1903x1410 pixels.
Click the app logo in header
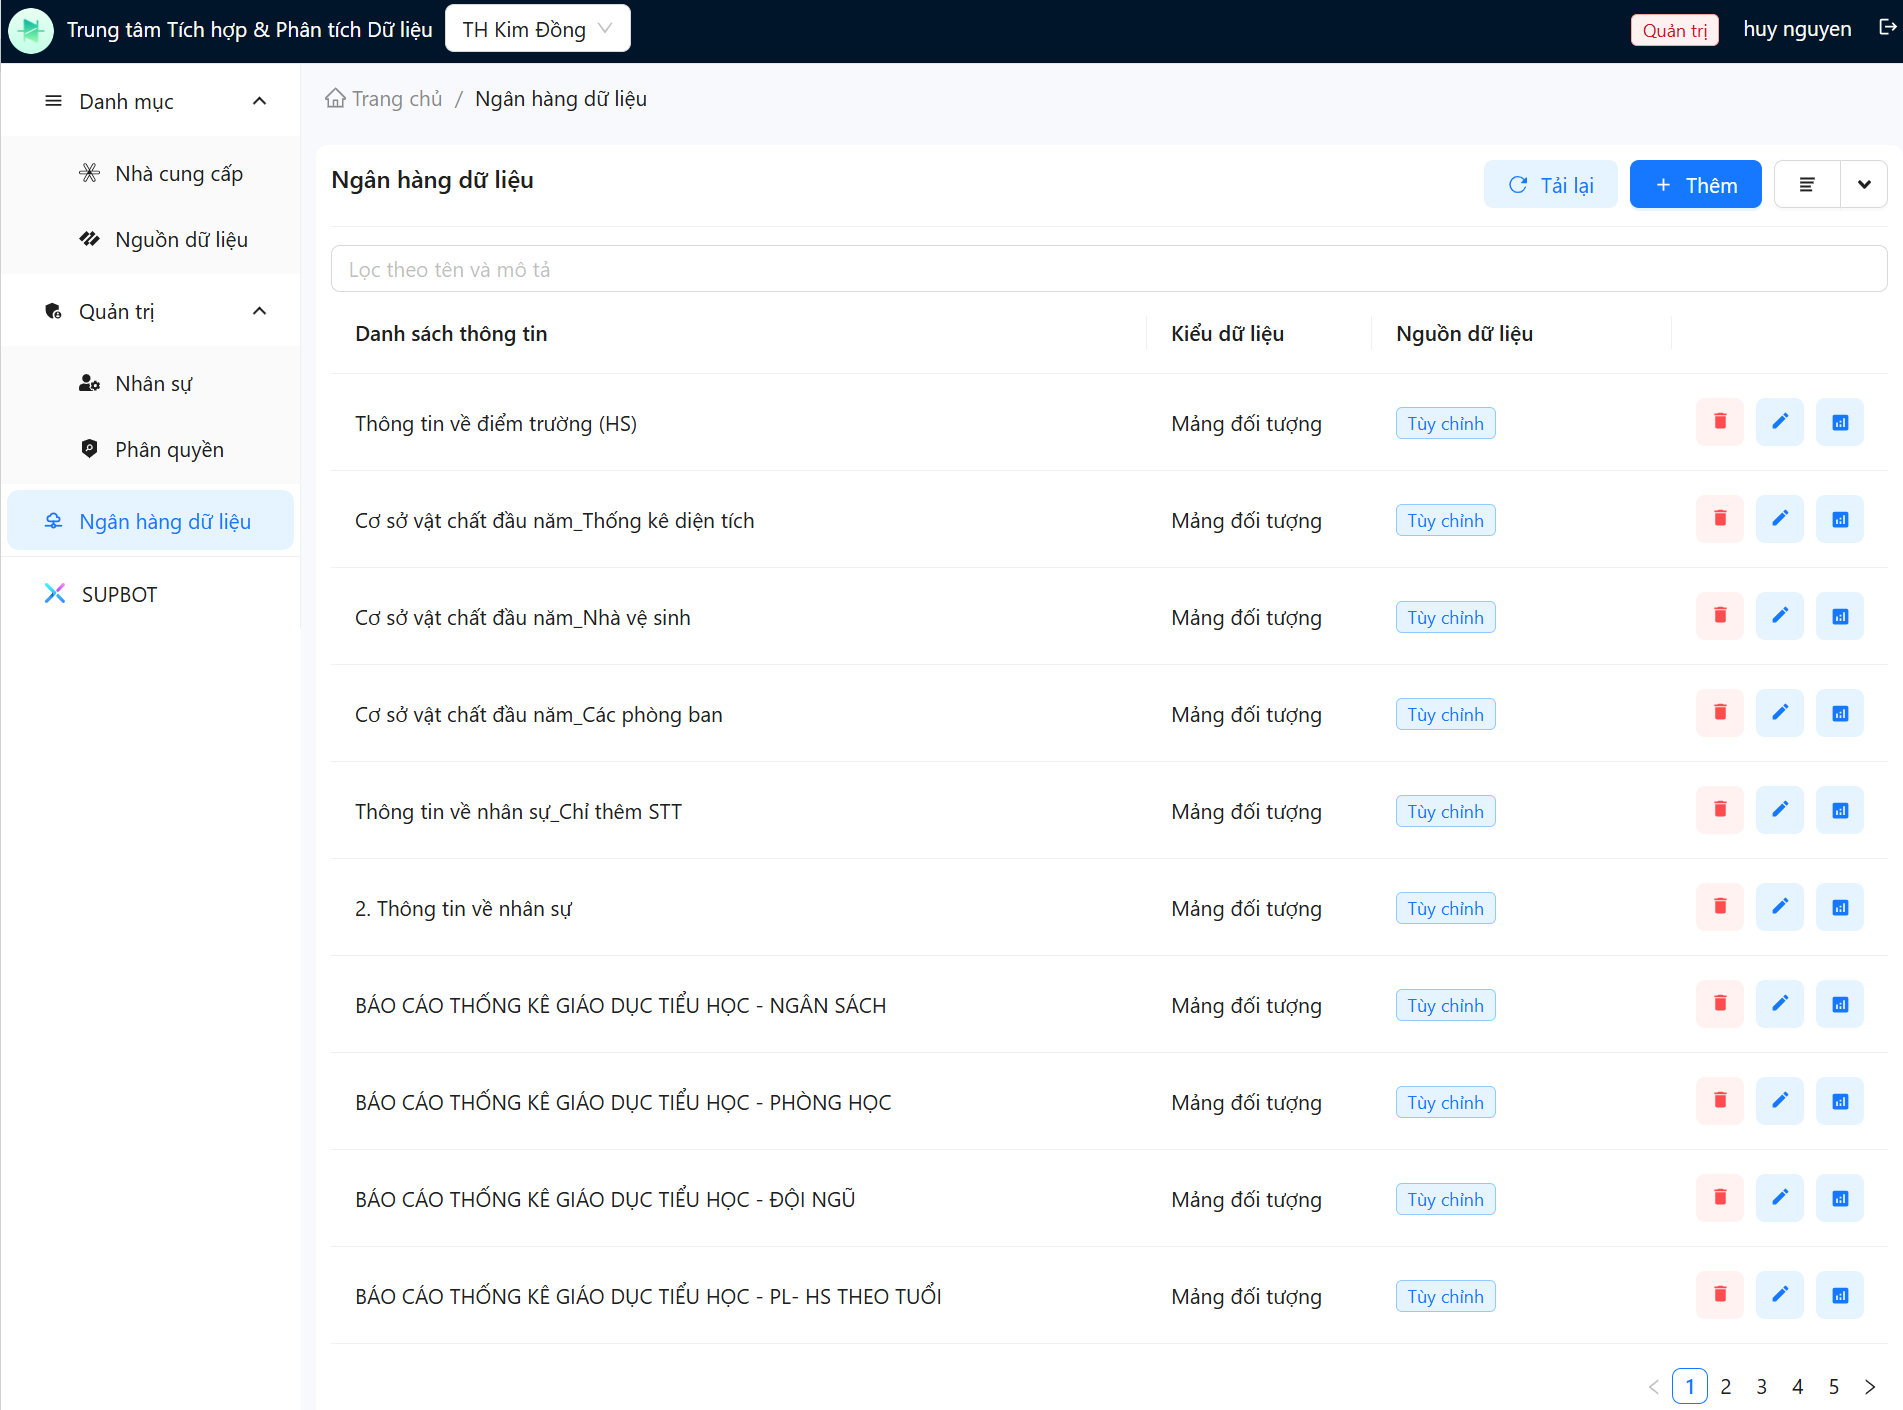coord(31,30)
